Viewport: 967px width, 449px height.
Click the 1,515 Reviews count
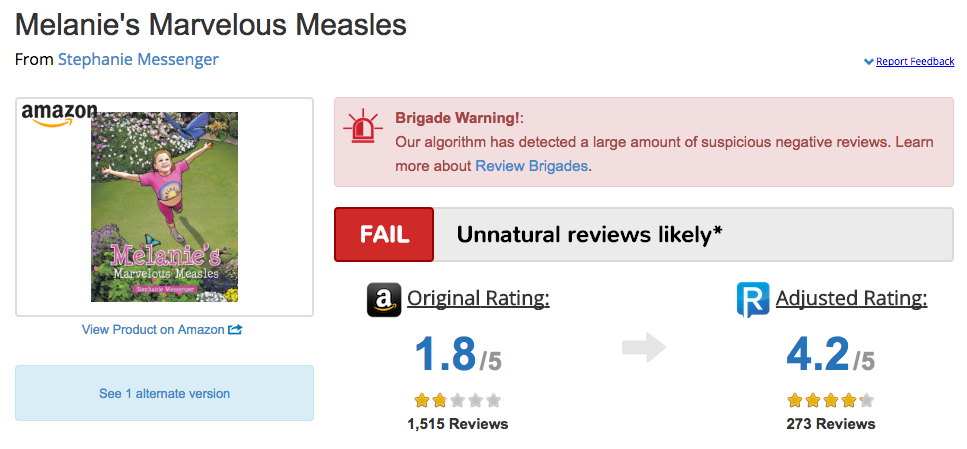point(458,424)
